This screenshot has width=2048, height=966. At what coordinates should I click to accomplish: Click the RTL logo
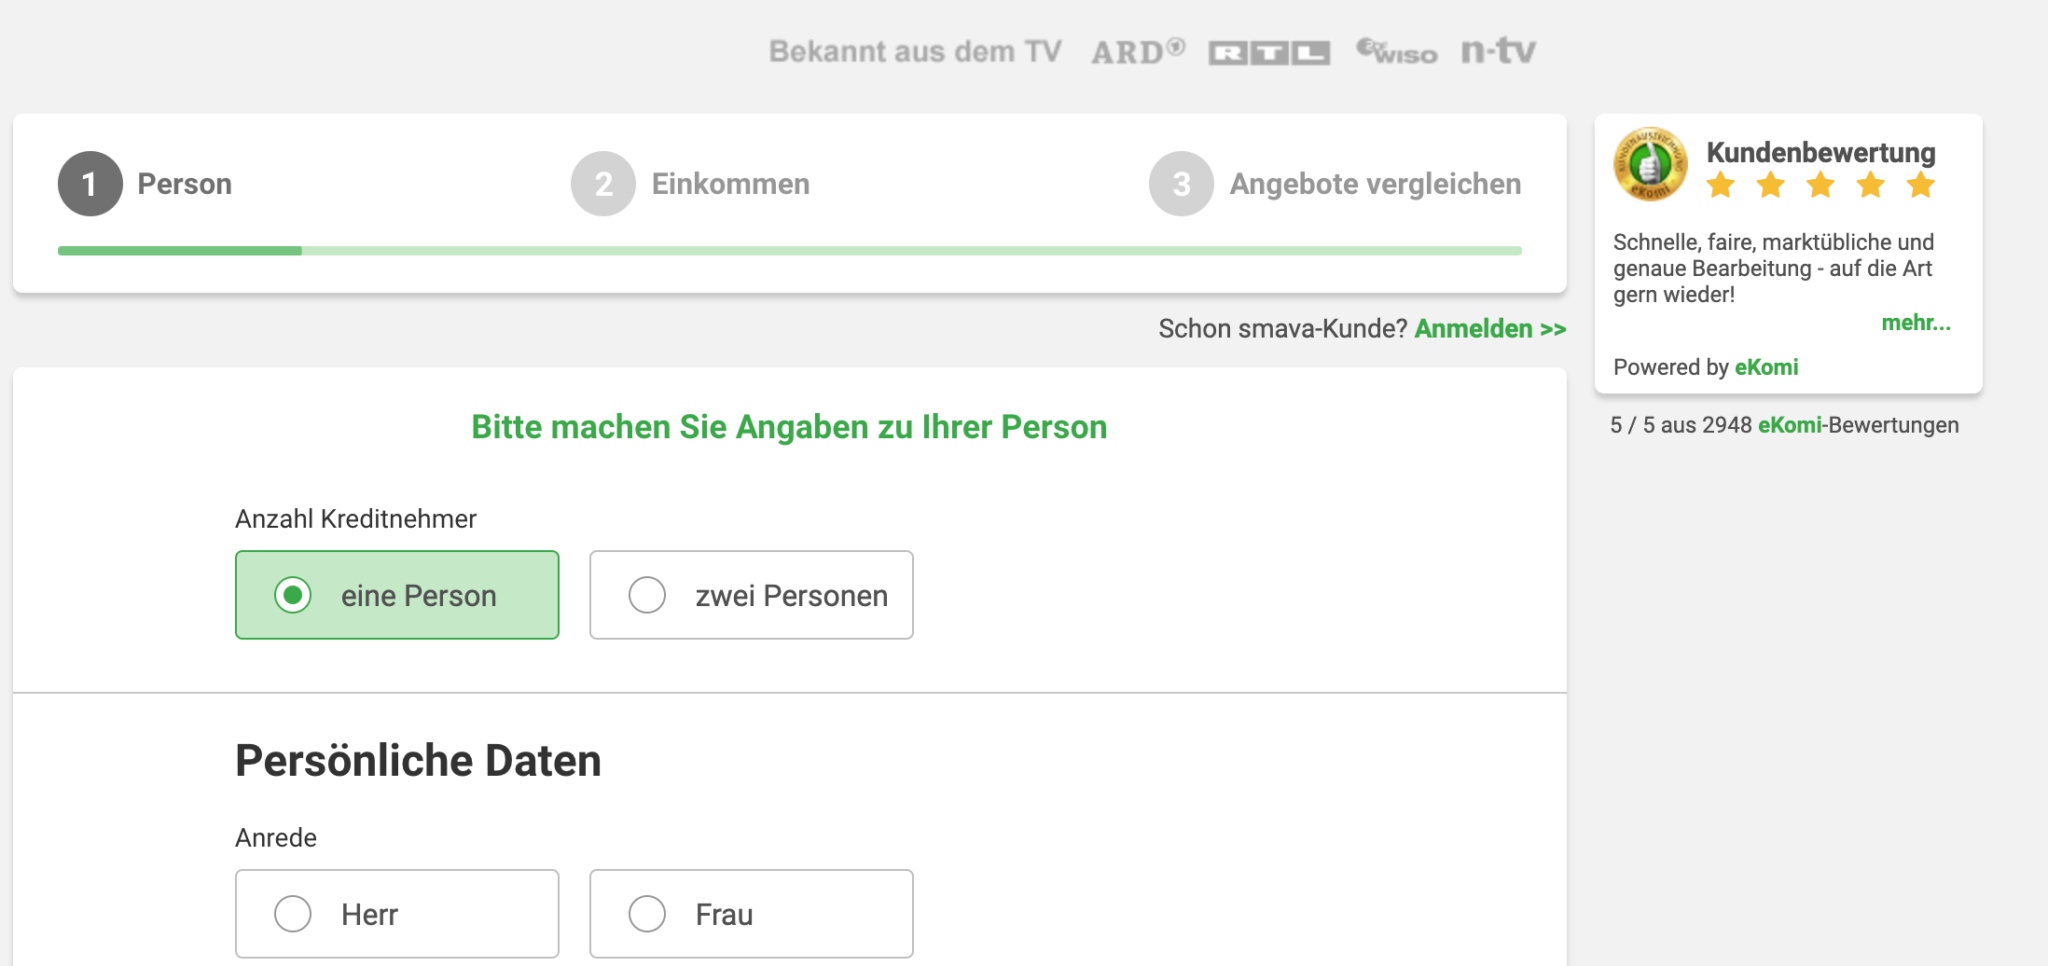[x=1269, y=53]
